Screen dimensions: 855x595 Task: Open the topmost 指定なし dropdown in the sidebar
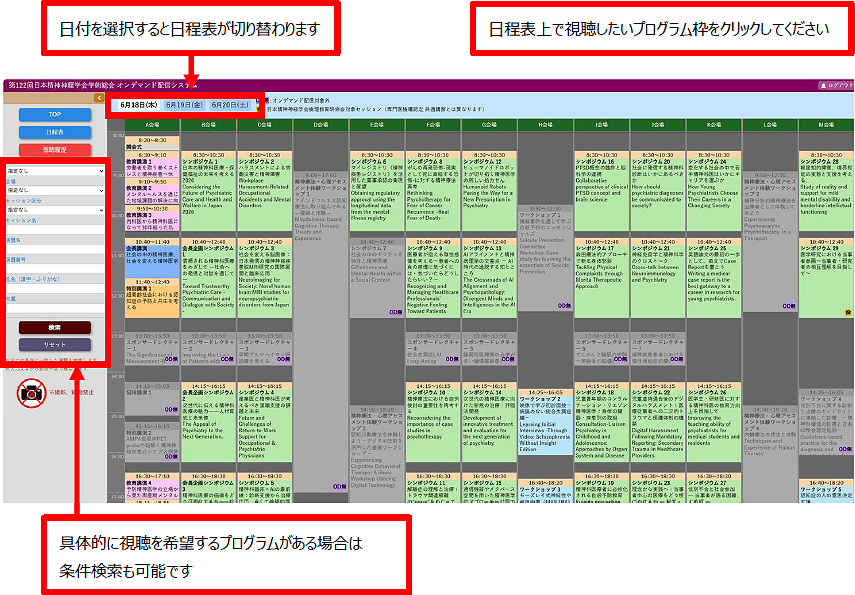pos(55,171)
